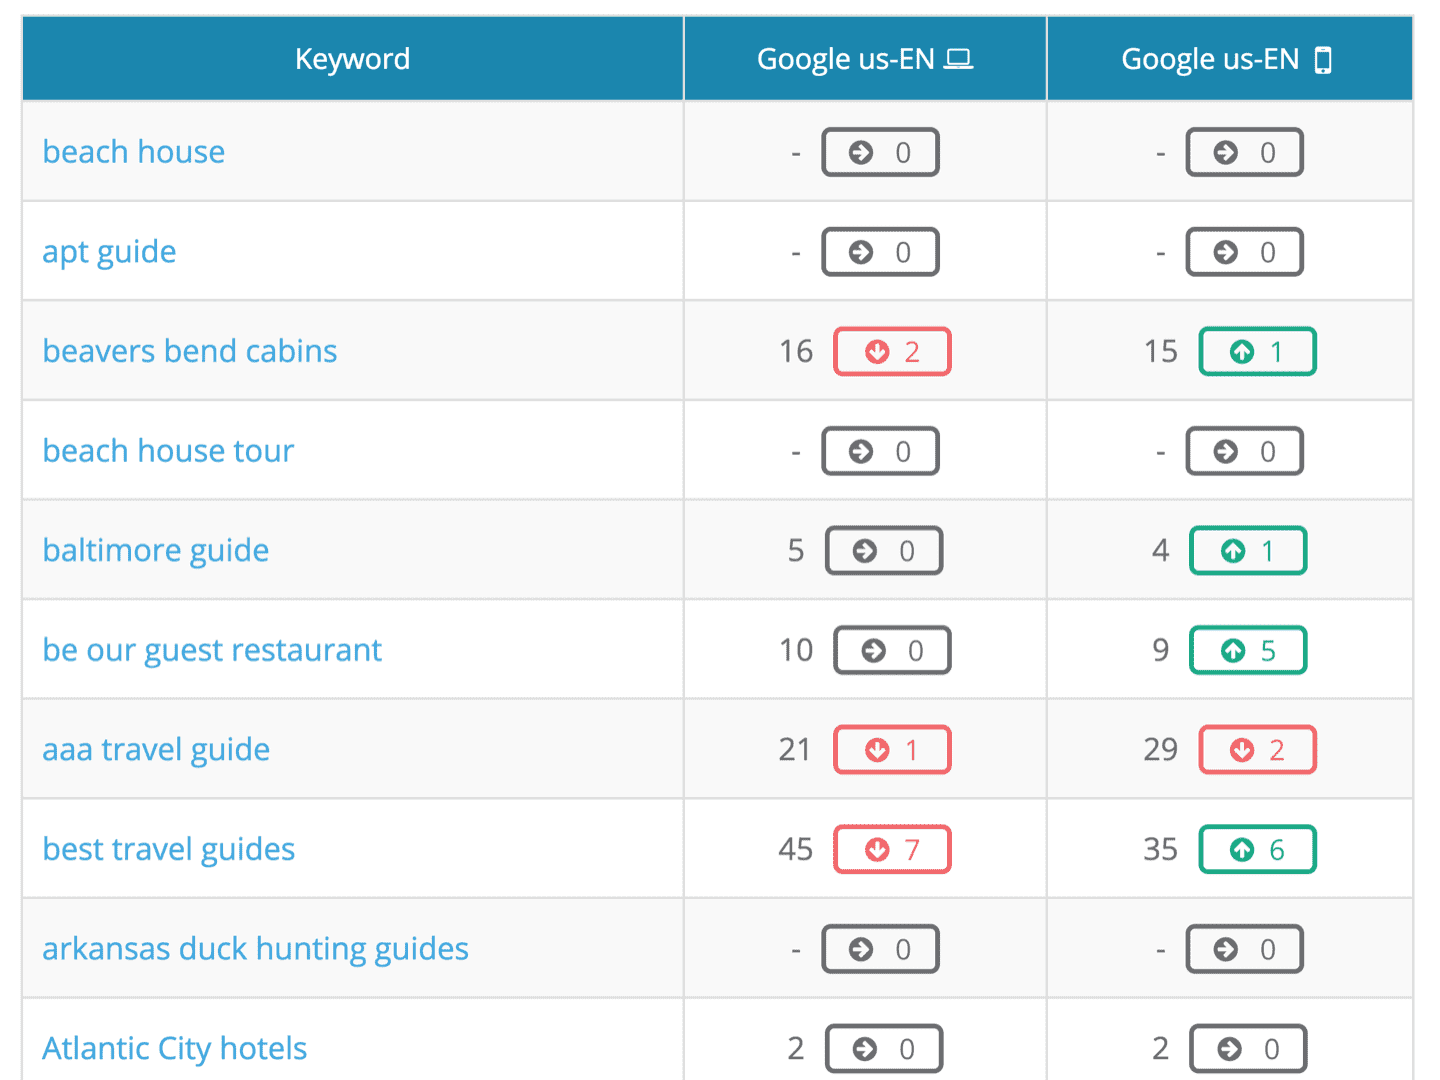Viewport: 1440px width, 1080px height.
Task: Click the red down-arrow badge for best travel guides desktop
Action: pyautogui.click(x=892, y=848)
